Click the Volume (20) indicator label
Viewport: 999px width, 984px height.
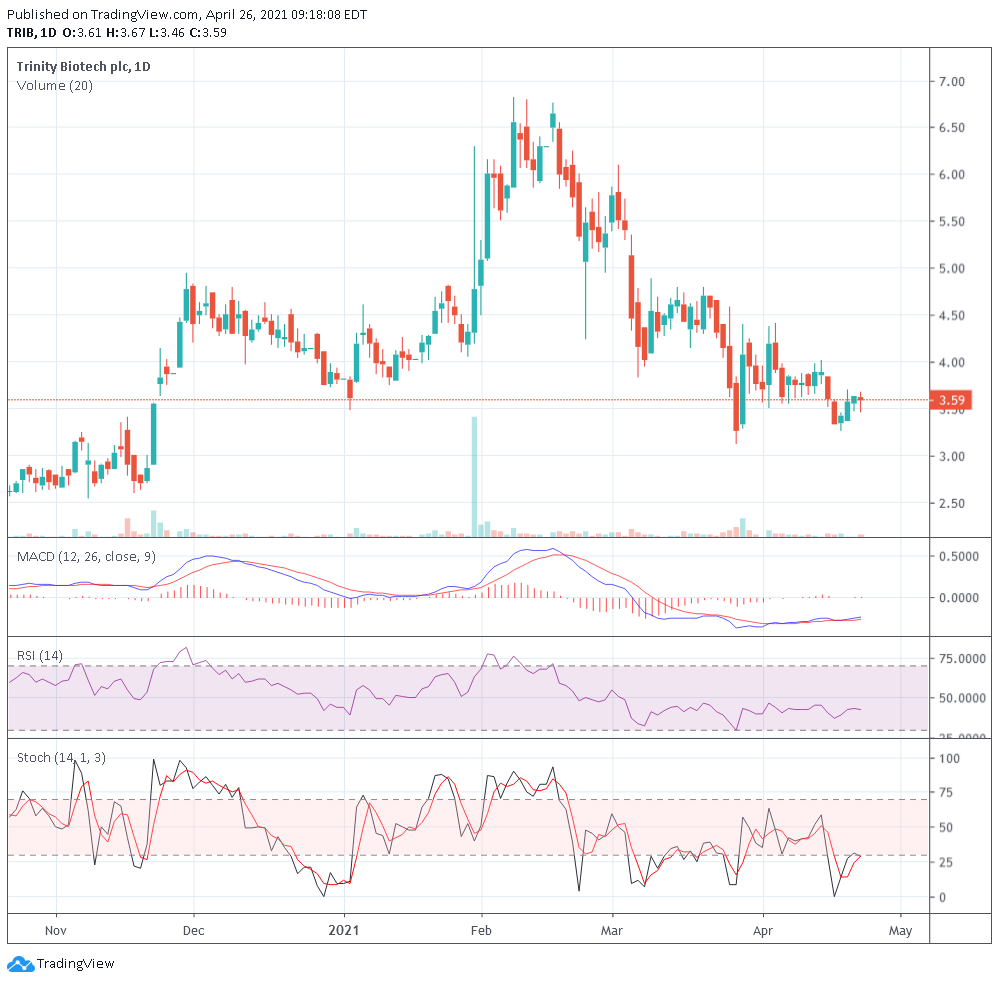(x=55, y=85)
